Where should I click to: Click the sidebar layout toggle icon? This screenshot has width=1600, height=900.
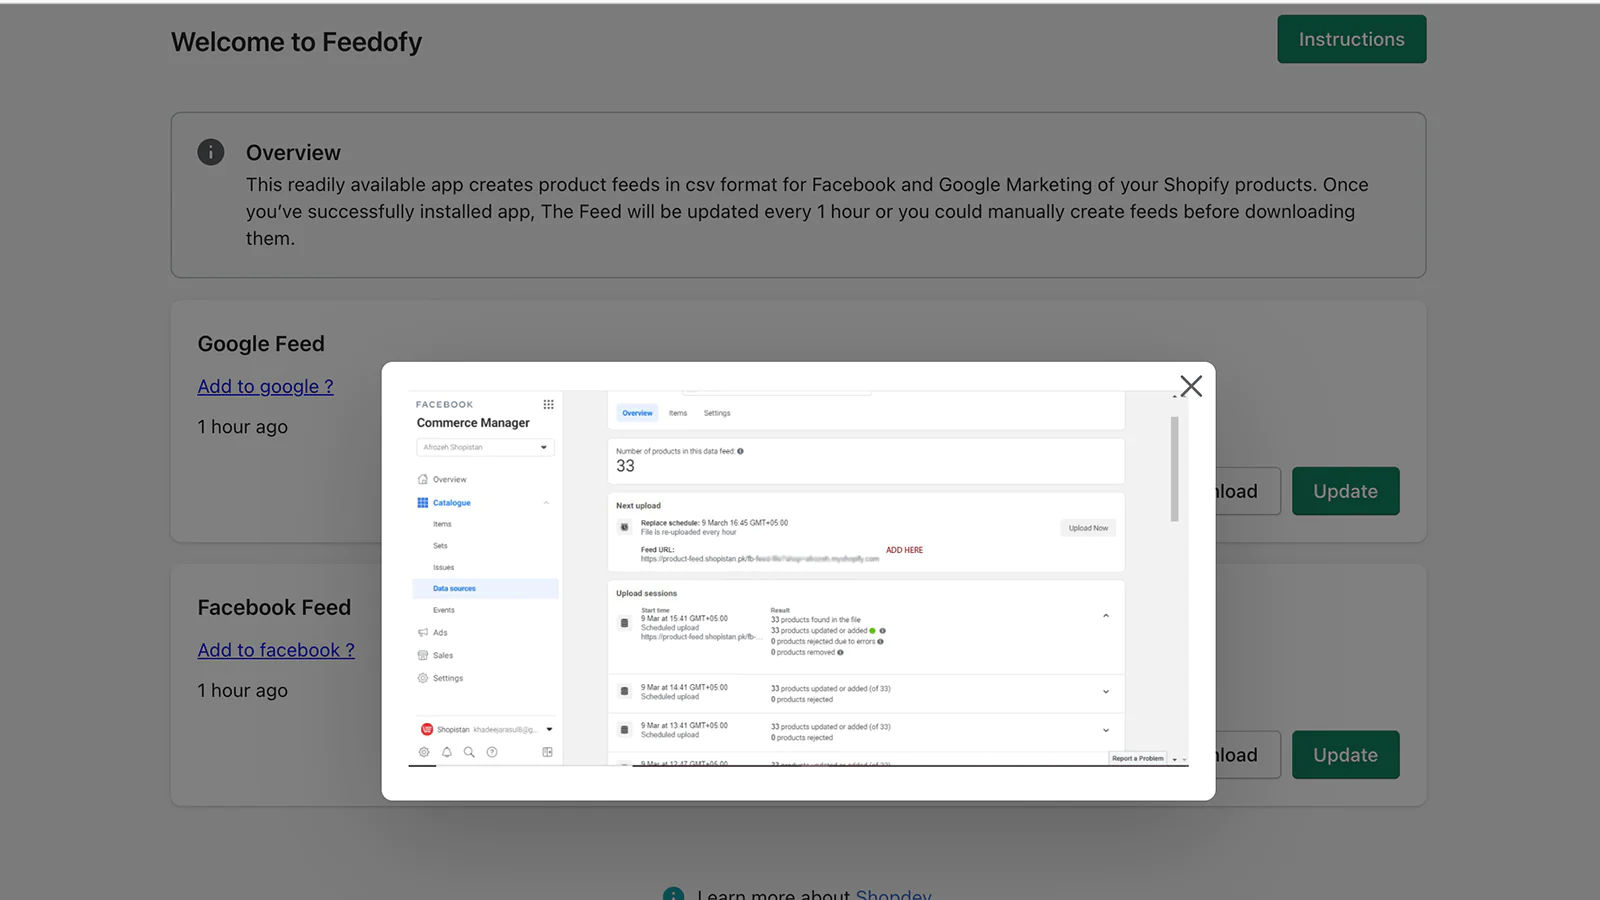(x=547, y=752)
